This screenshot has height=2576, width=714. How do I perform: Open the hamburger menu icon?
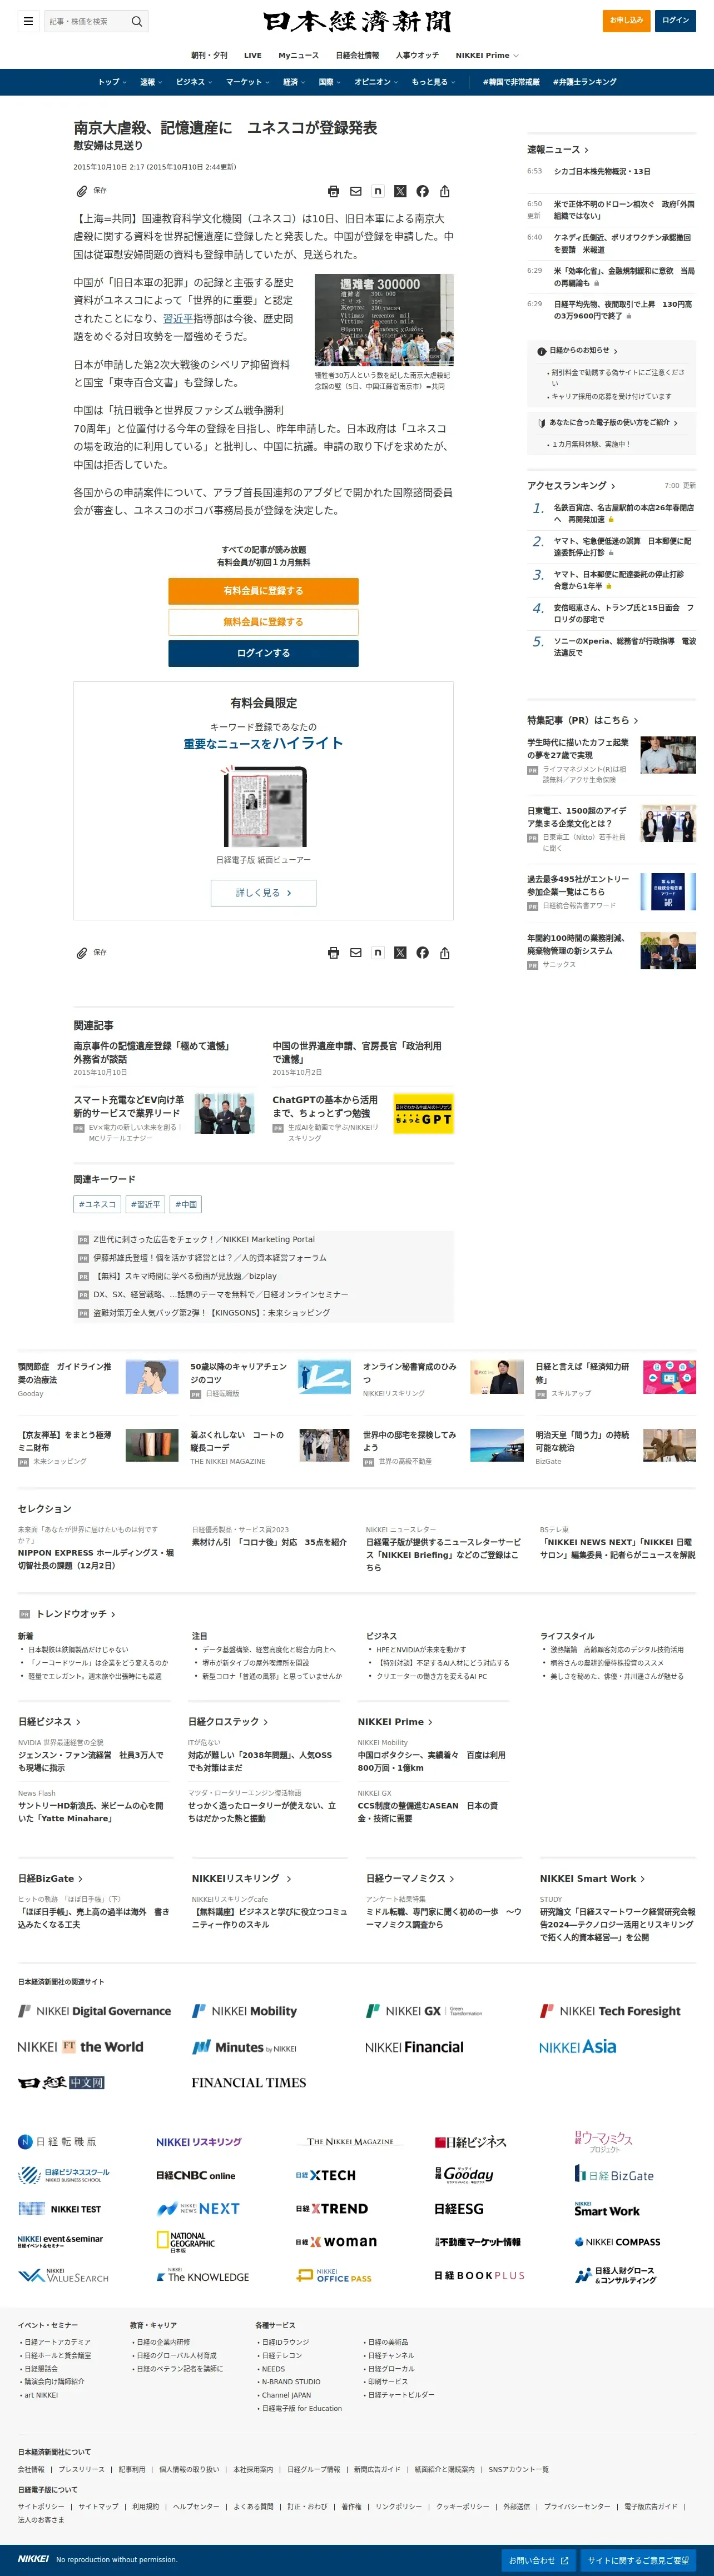coord(28,21)
